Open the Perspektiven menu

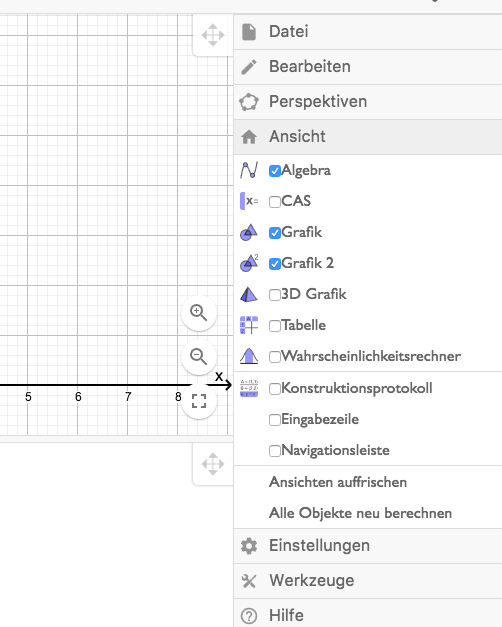pos(368,102)
